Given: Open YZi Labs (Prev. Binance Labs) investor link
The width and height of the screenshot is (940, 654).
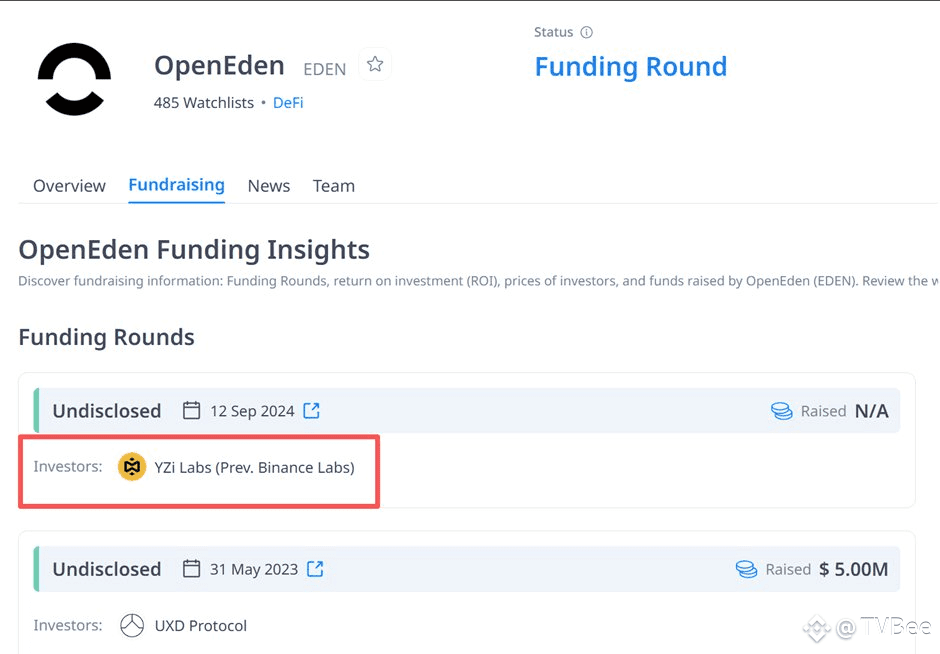Looking at the screenshot, I should (254, 468).
